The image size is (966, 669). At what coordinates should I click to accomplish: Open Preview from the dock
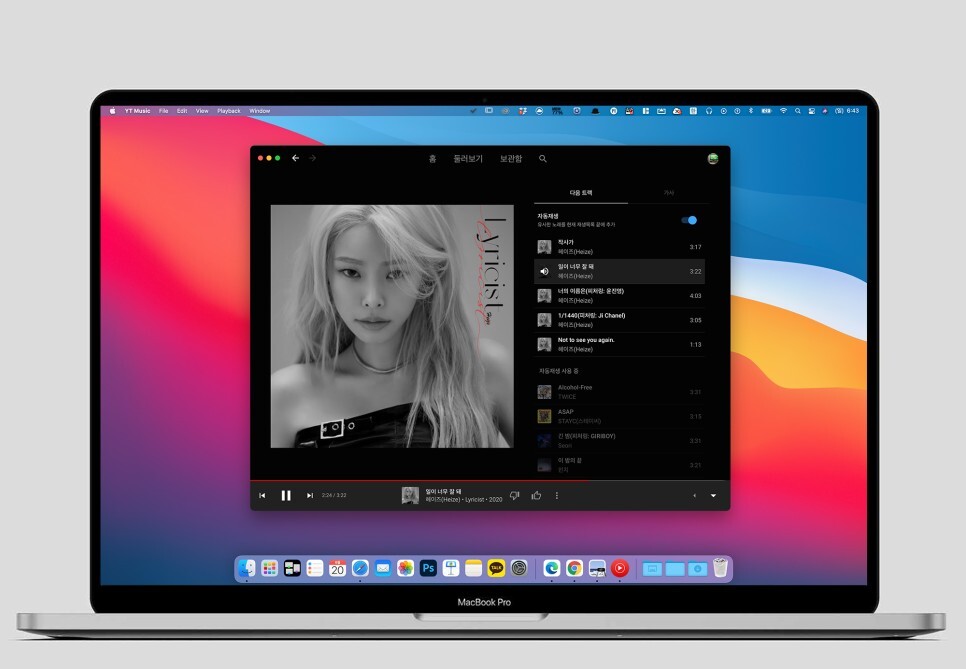pyautogui.click(x=597, y=568)
